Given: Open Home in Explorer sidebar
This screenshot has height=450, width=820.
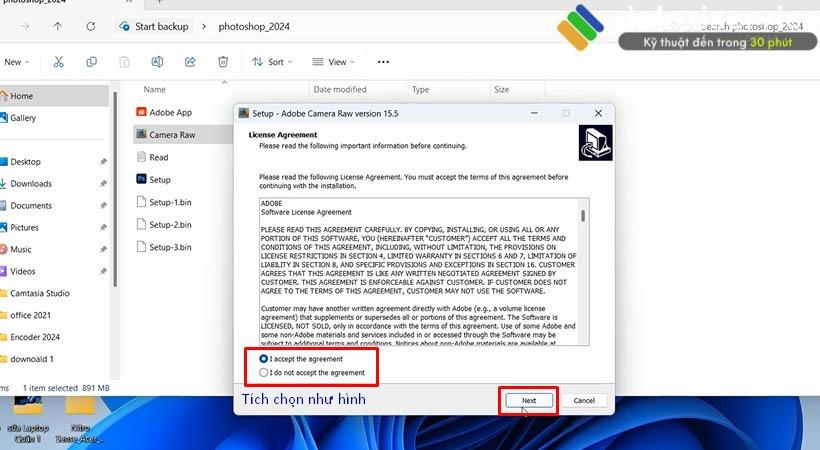Looking at the screenshot, I should [54, 96].
